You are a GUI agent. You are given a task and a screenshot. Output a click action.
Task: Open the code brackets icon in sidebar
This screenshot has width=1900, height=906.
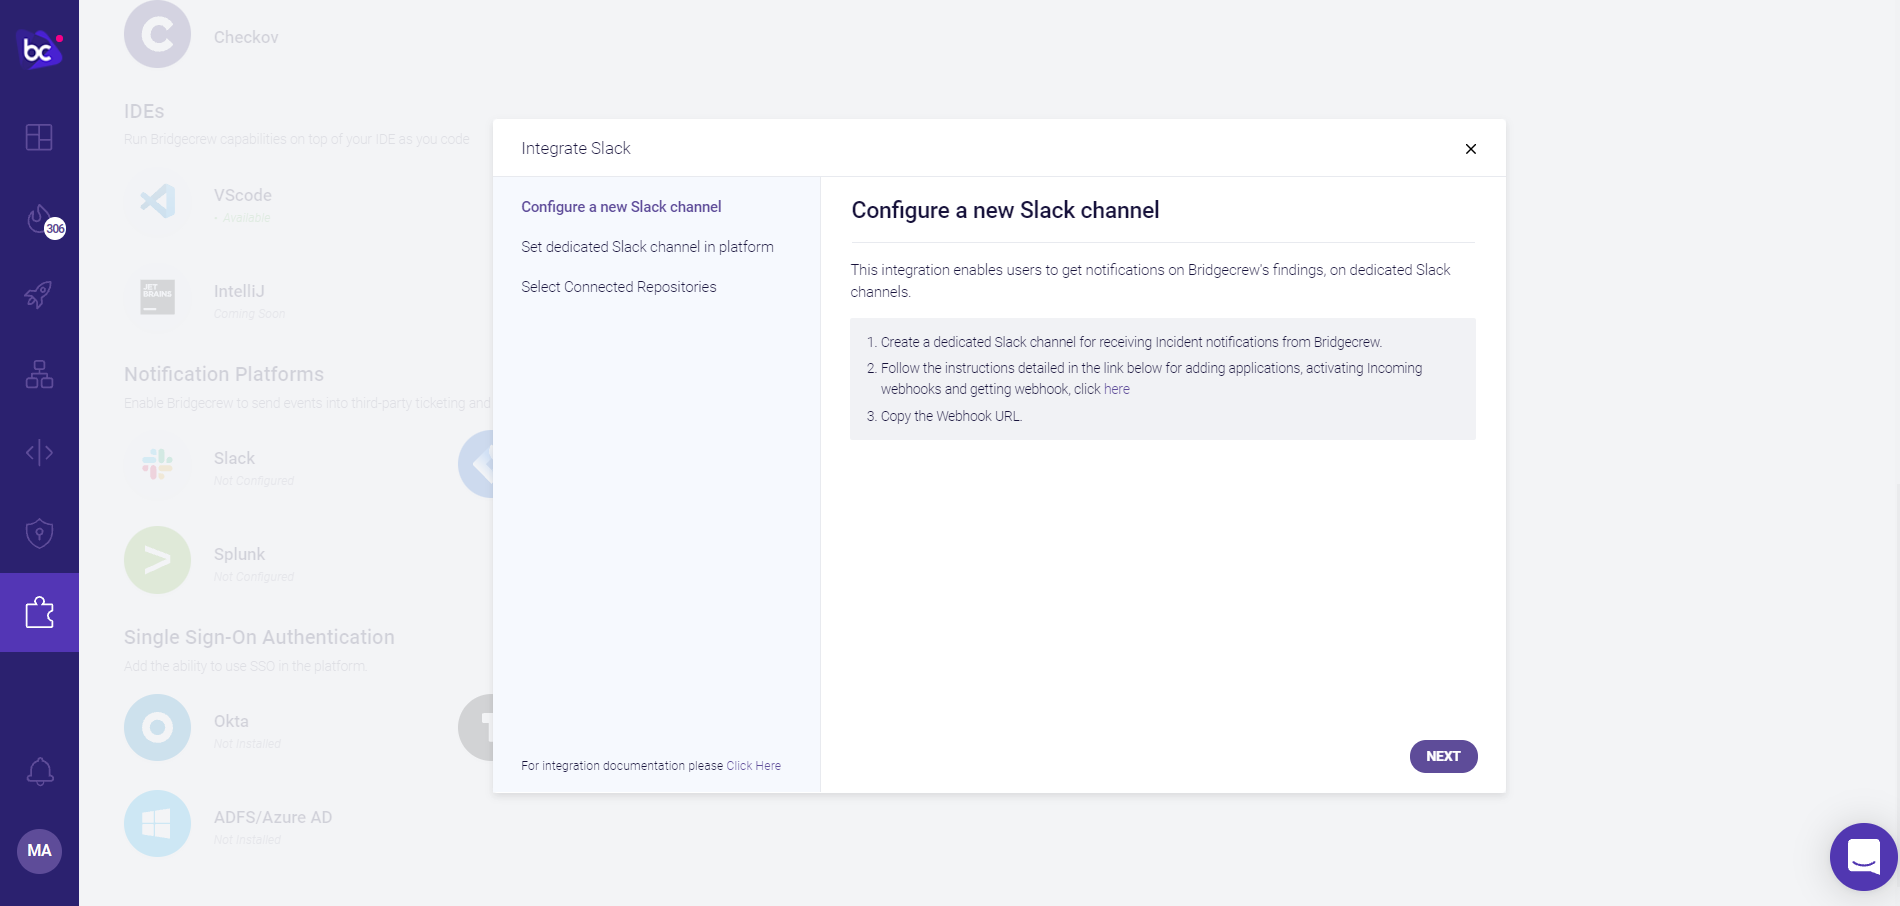pos(39,453)
